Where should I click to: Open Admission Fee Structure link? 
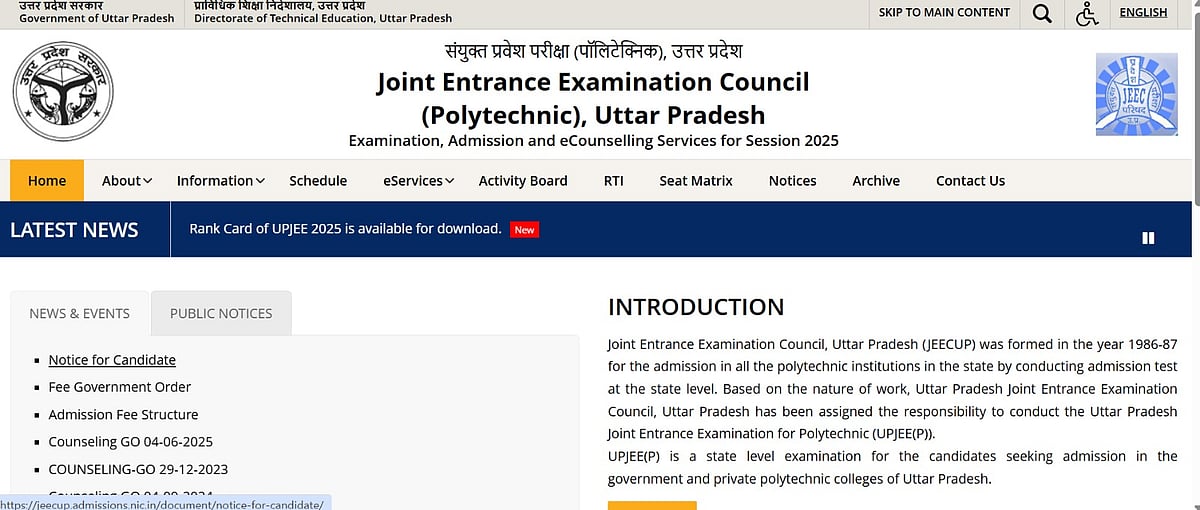(x=123, y=414)
